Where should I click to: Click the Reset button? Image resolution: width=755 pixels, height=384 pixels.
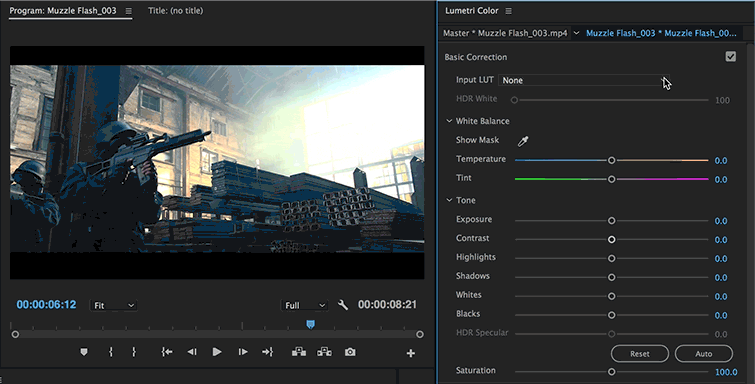[x=639, y=354]
